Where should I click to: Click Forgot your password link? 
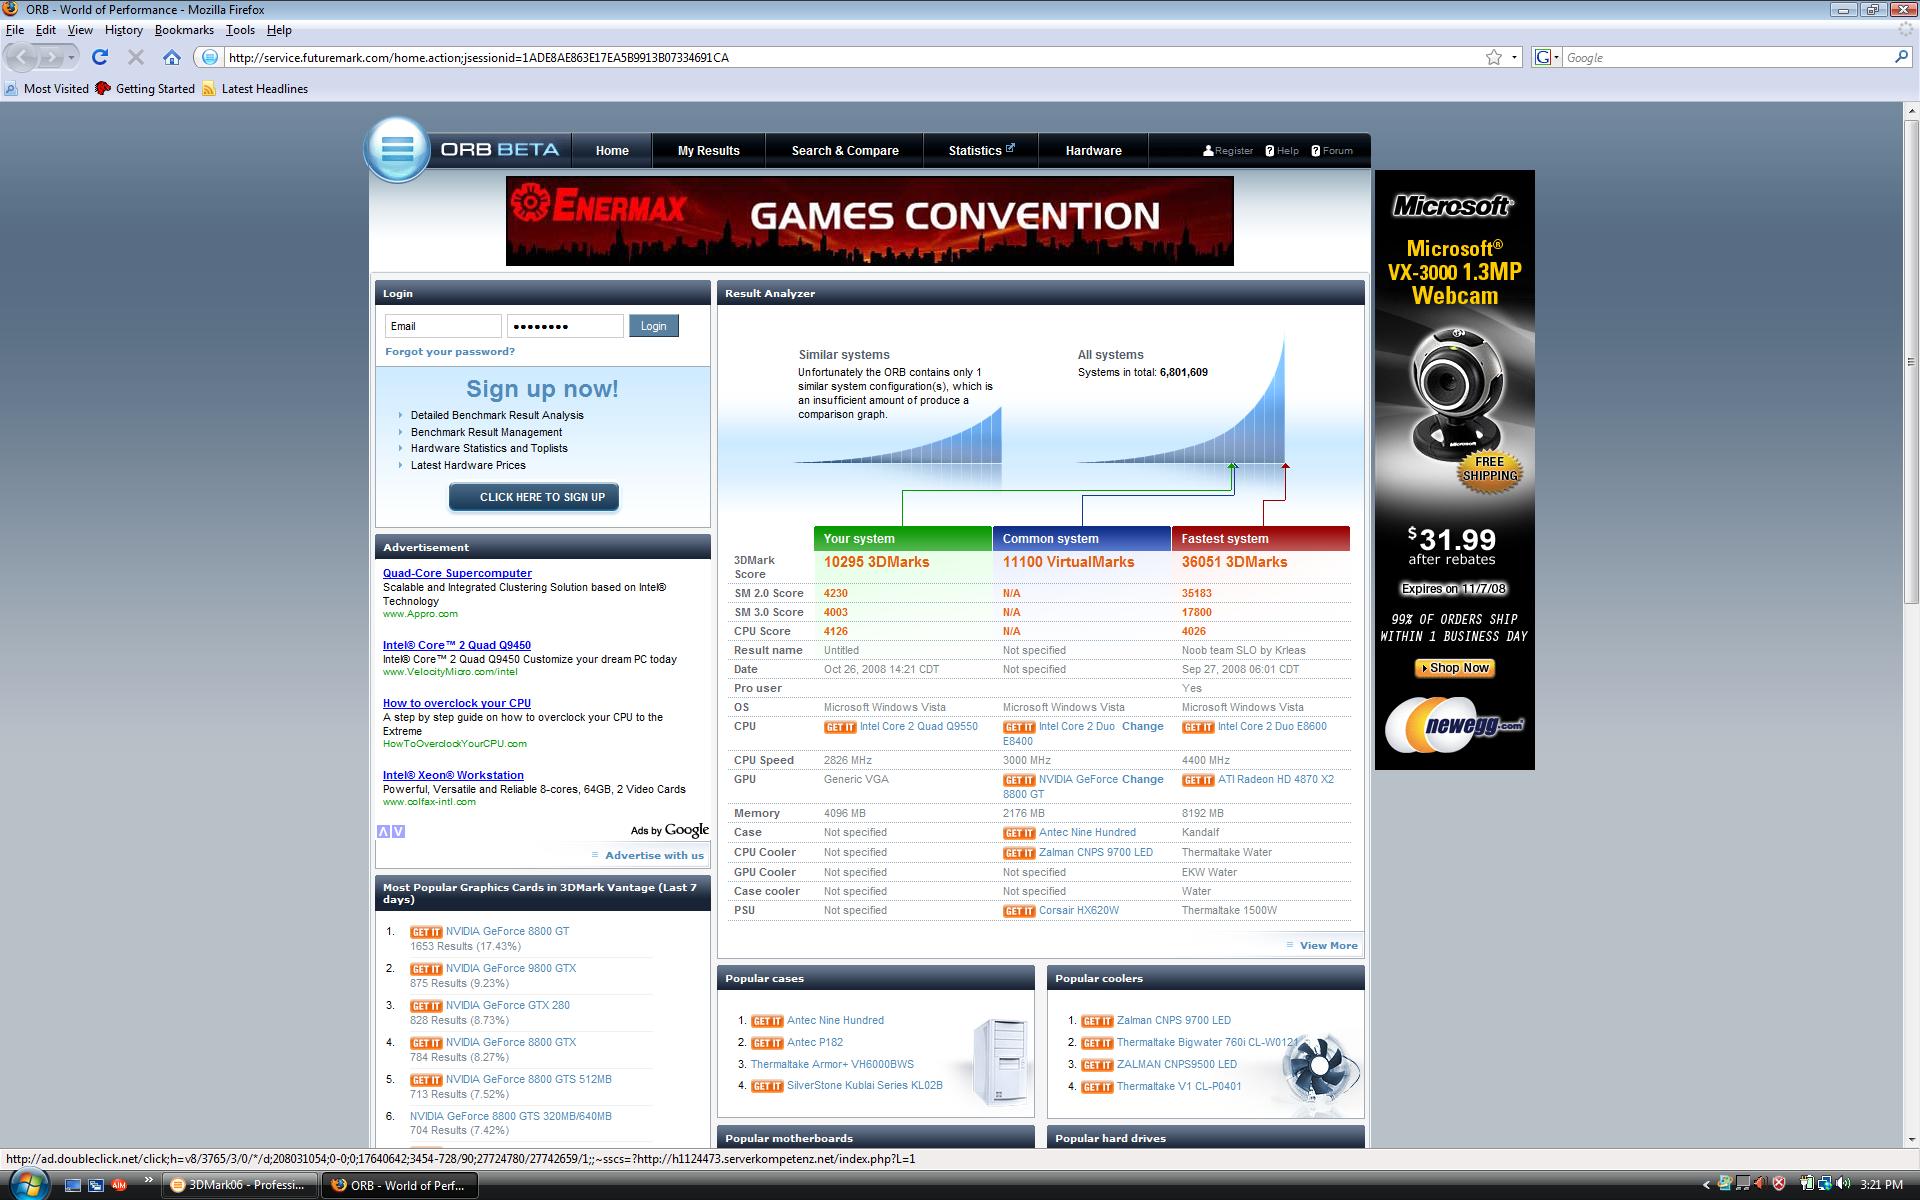tap(450, 352)
